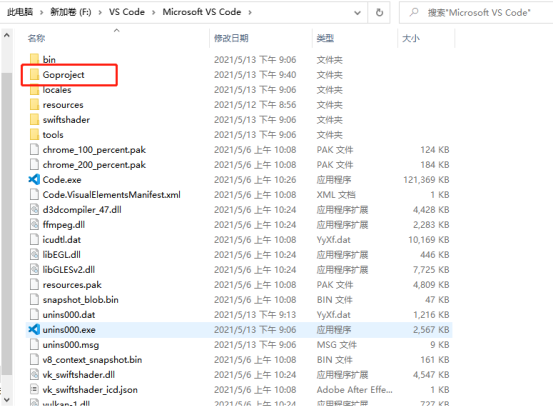Click the 2021/5/13 下午 9:40 date cell
The image size is (554, 415).
(x=255, y=75)
